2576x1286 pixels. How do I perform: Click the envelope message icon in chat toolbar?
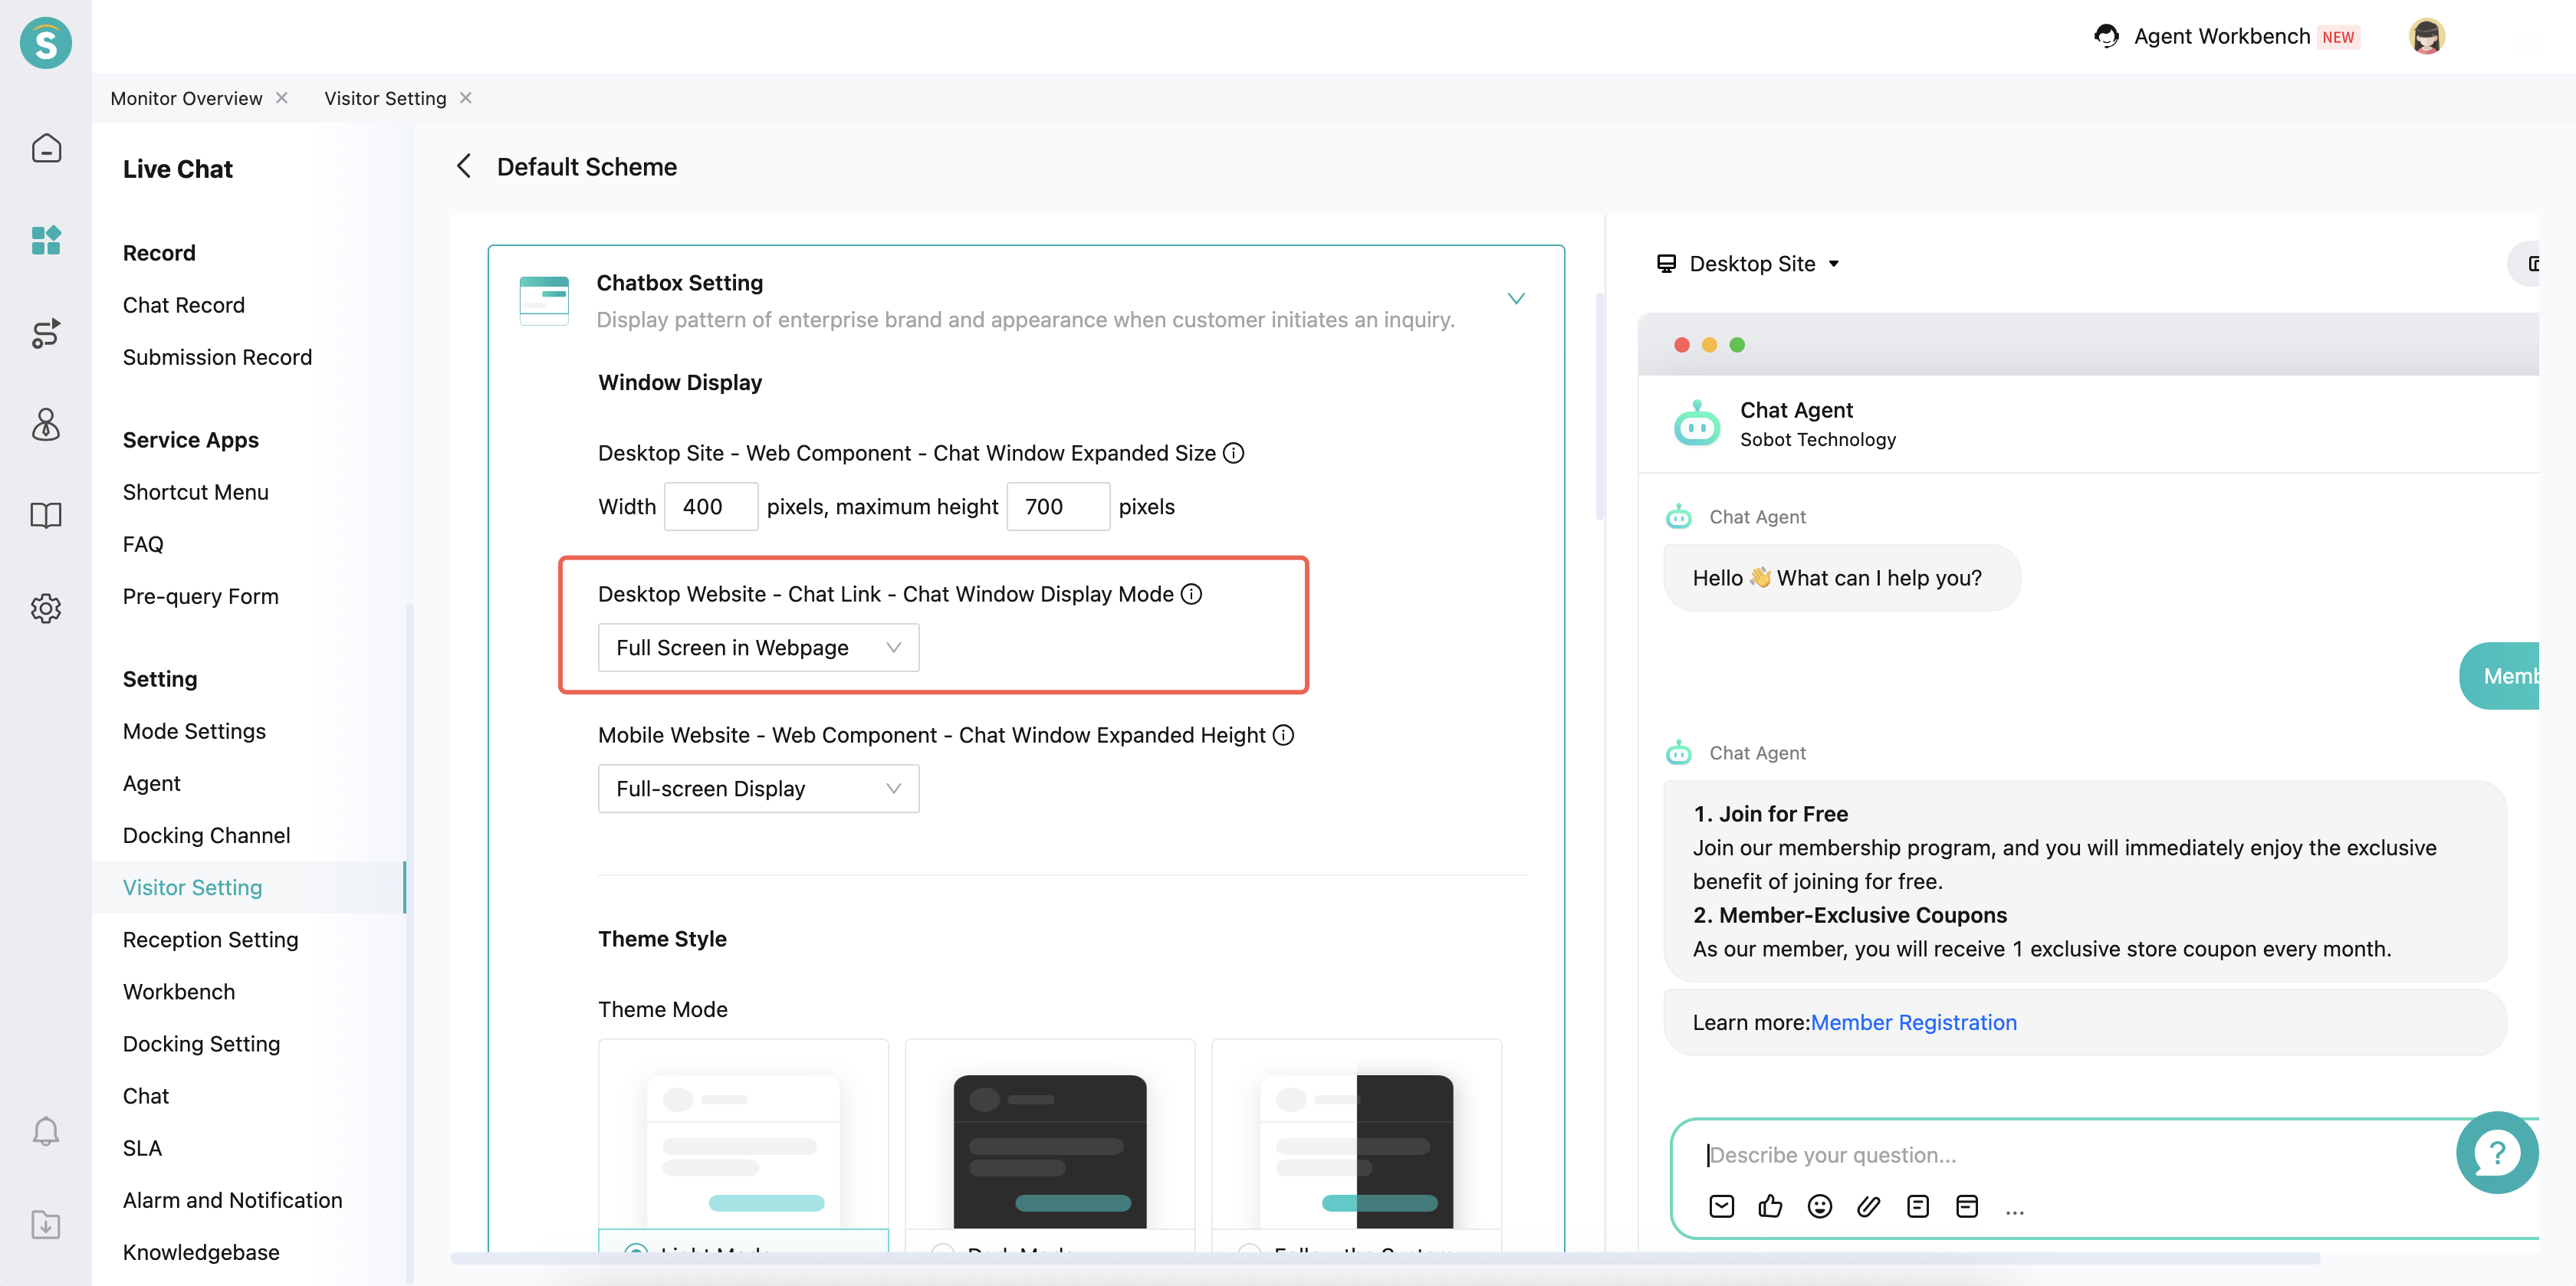(x=1721, y=1206)
